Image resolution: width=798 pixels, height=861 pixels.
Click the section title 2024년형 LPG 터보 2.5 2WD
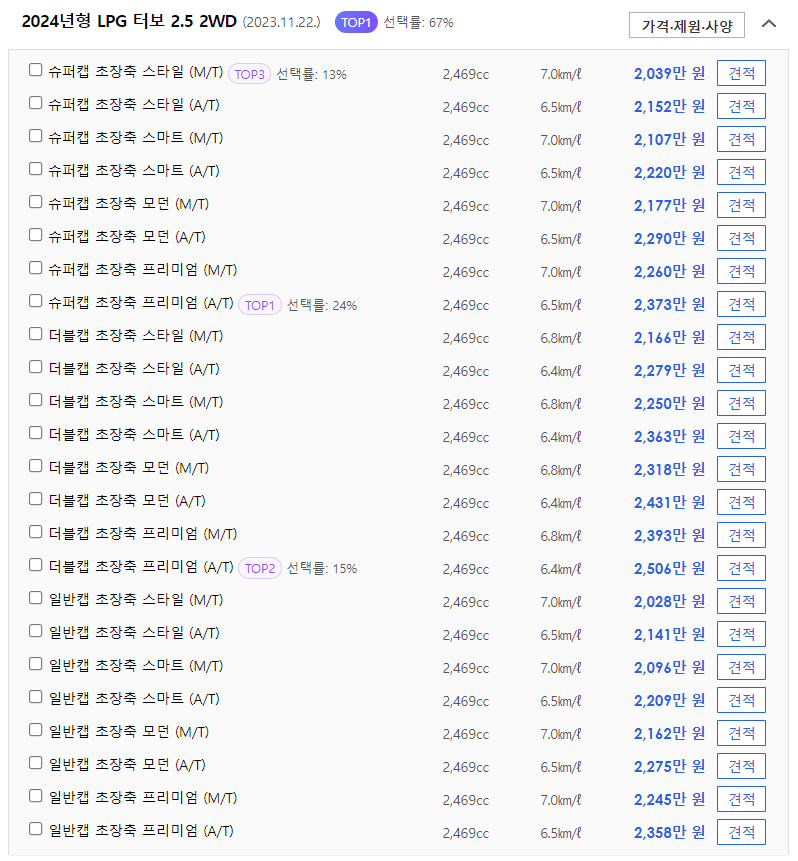[129, 21]
